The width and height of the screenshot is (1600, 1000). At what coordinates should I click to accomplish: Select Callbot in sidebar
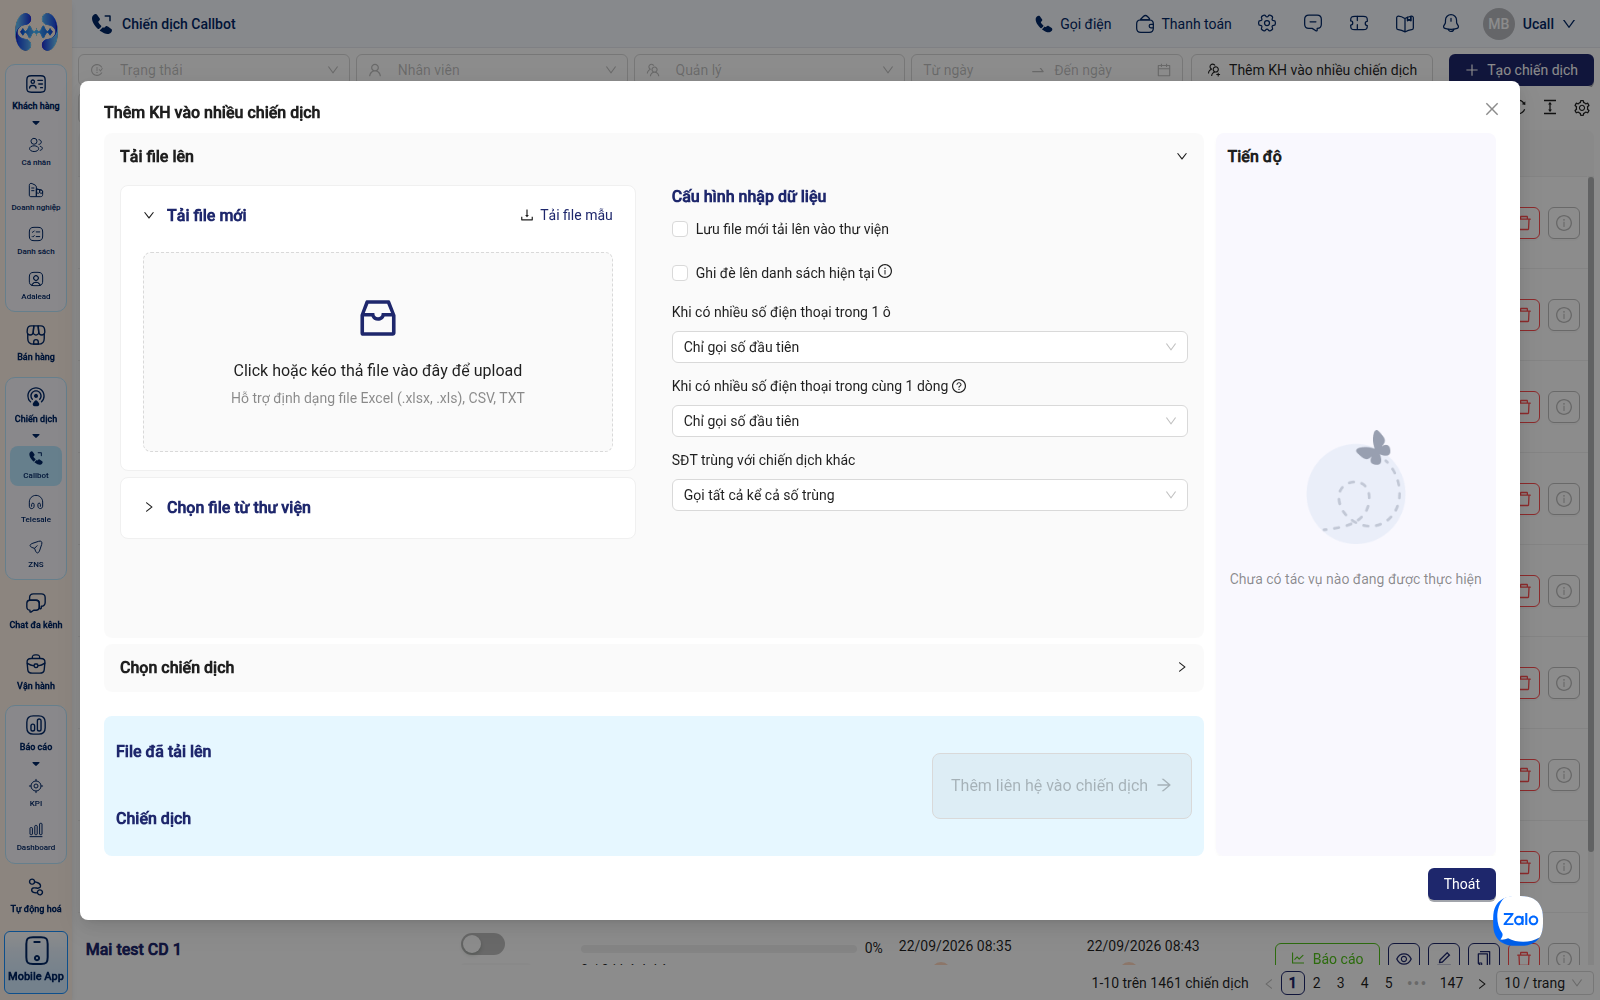(x=36, y=464)
